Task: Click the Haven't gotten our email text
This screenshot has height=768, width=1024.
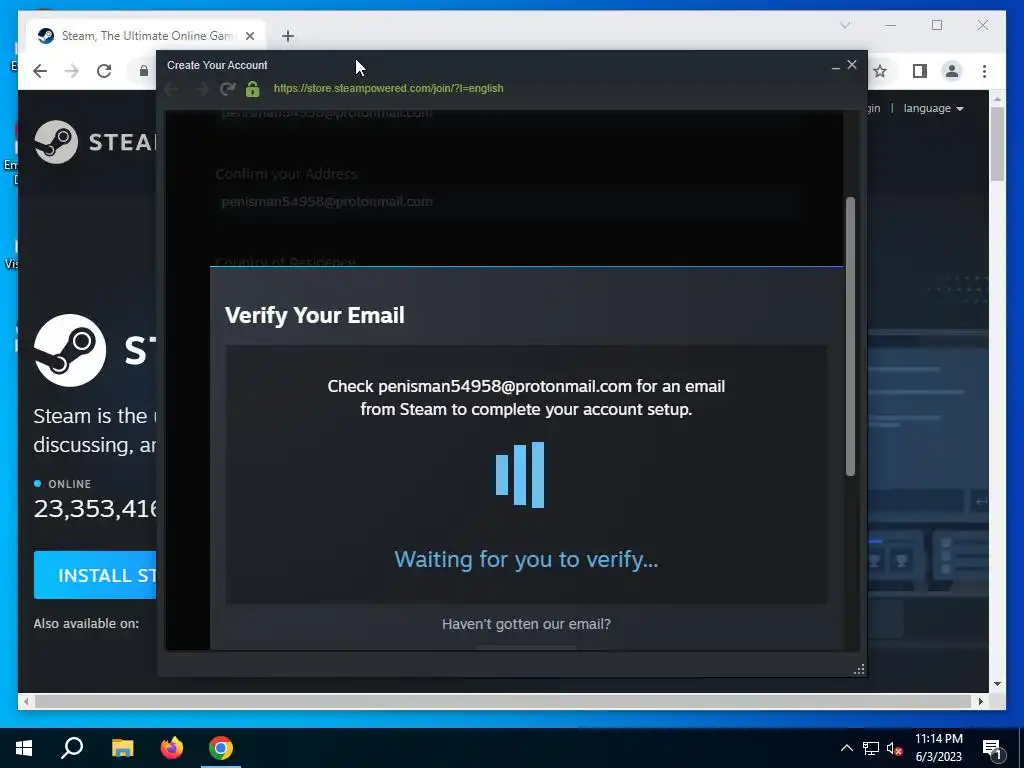Action: click(x=526, y=624)
